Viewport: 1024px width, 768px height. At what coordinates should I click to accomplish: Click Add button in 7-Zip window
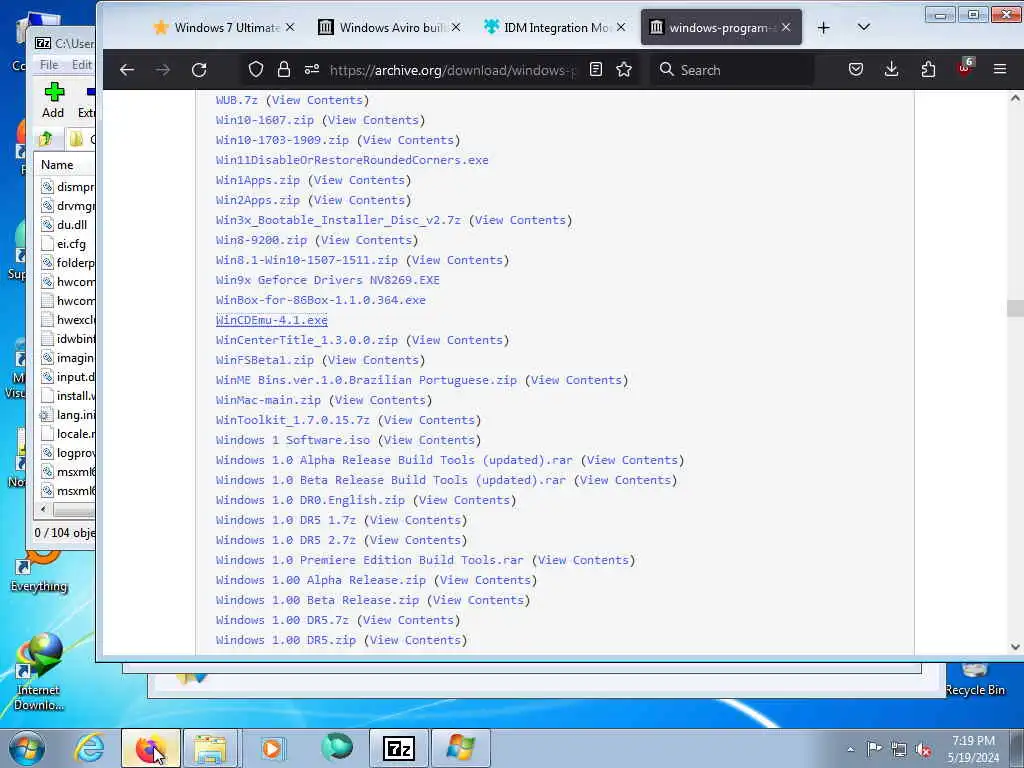click(53, 101)
